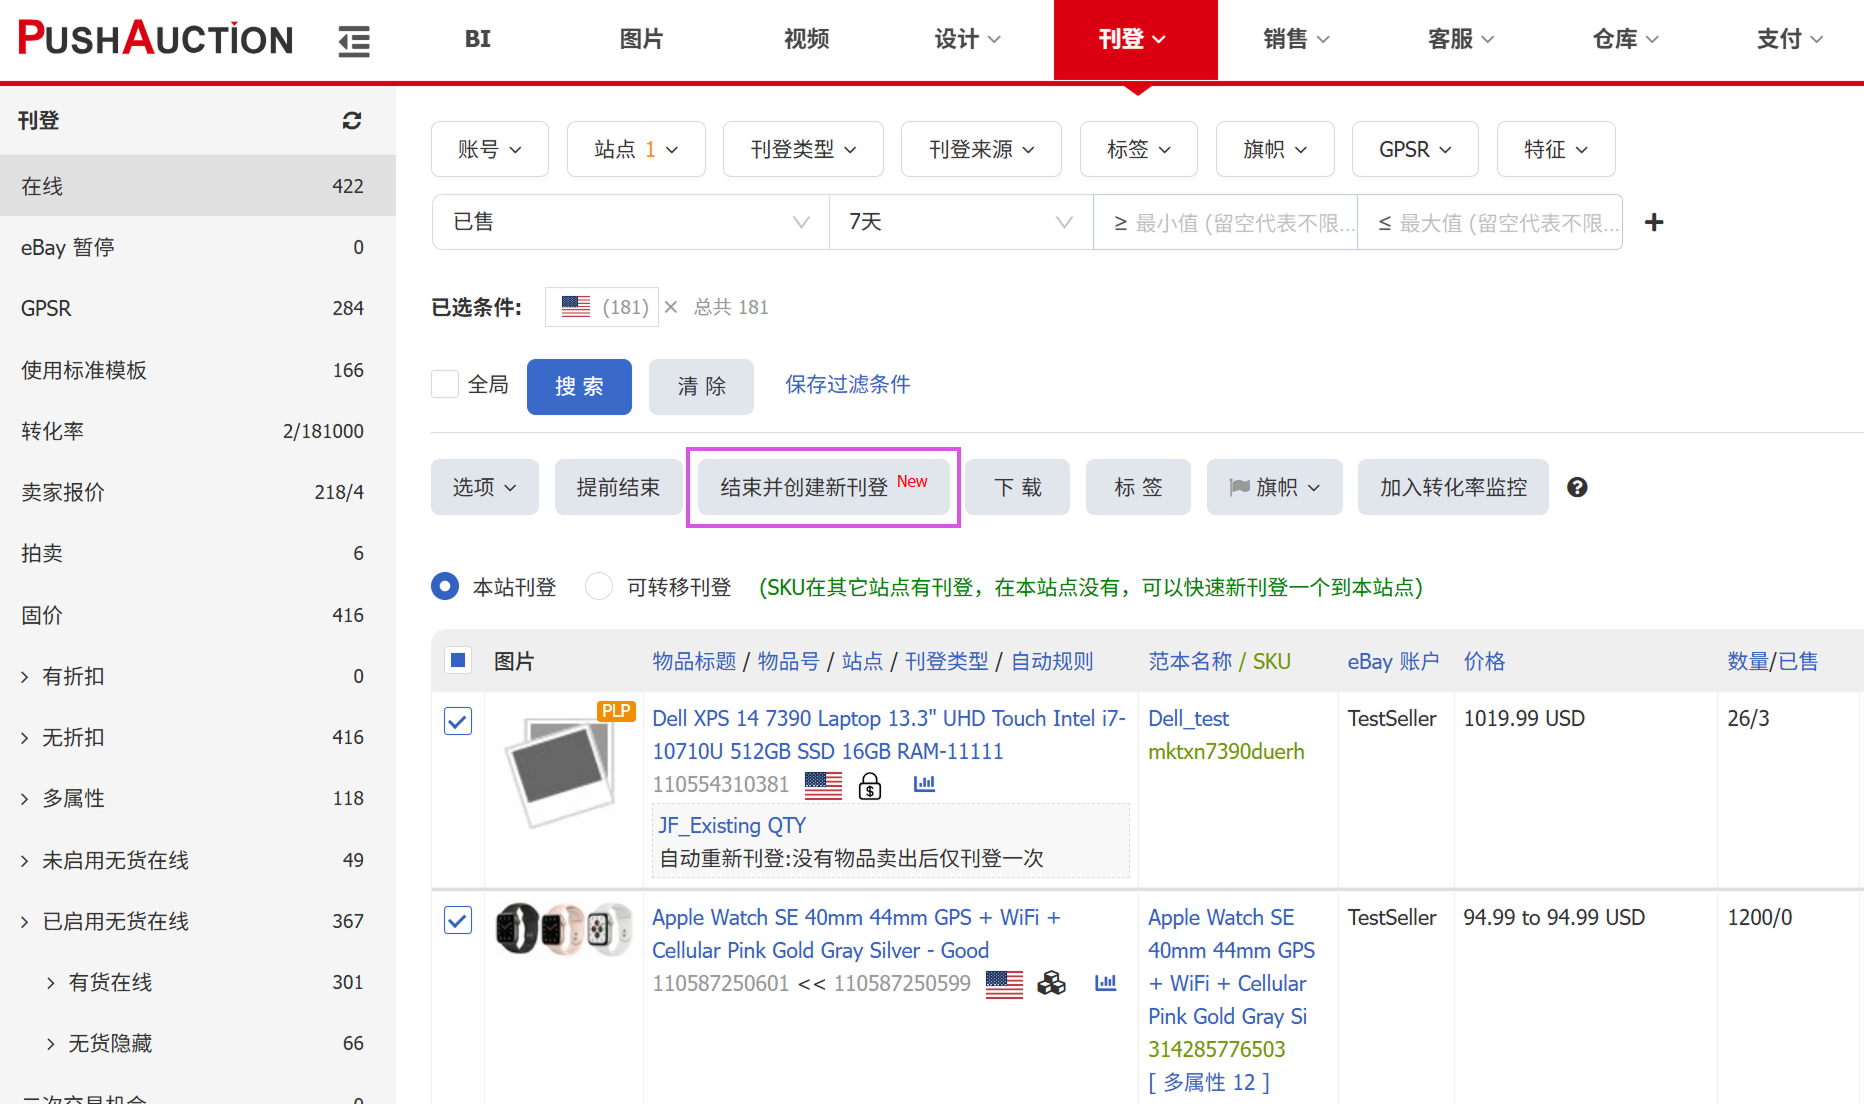The image size is (1864, 1104).
Task: Open the 7天 time range dropdown
Action: [960, 222]
